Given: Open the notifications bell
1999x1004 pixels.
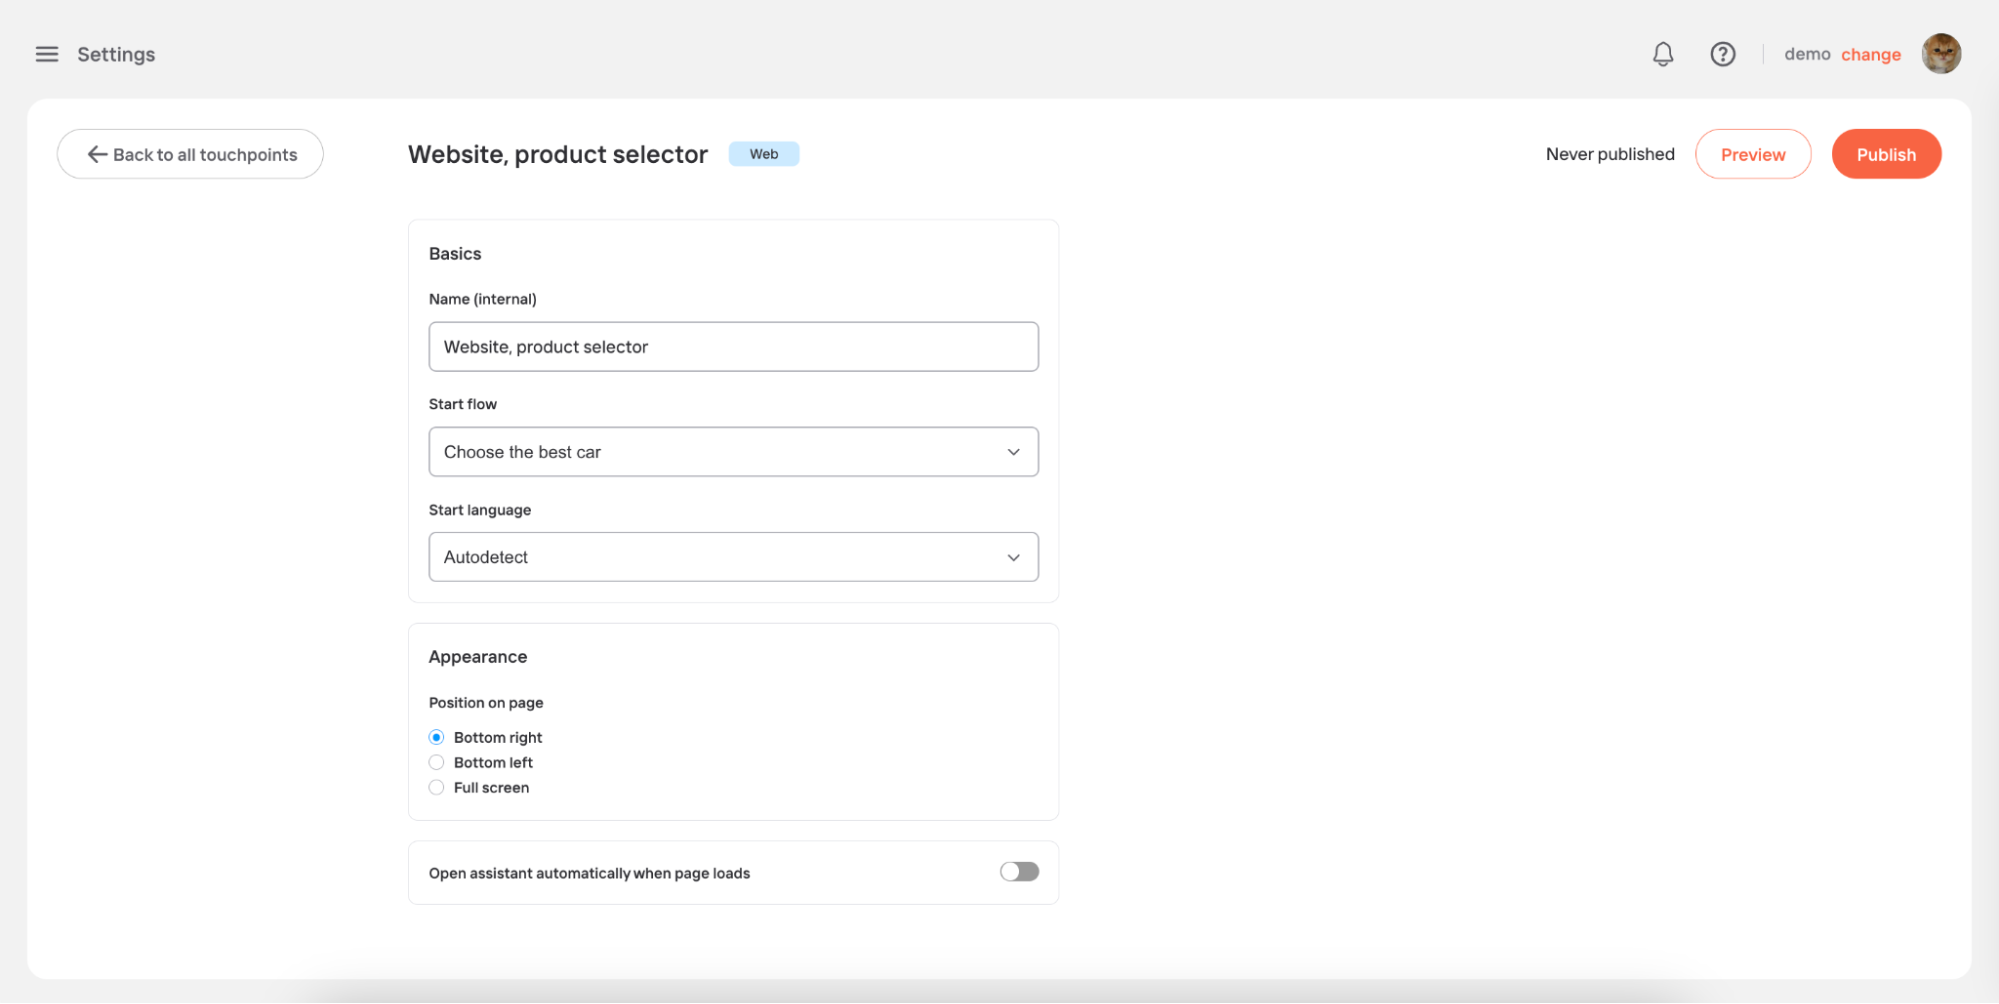Looking at the screenshot, I should [x=1663, y=54].
